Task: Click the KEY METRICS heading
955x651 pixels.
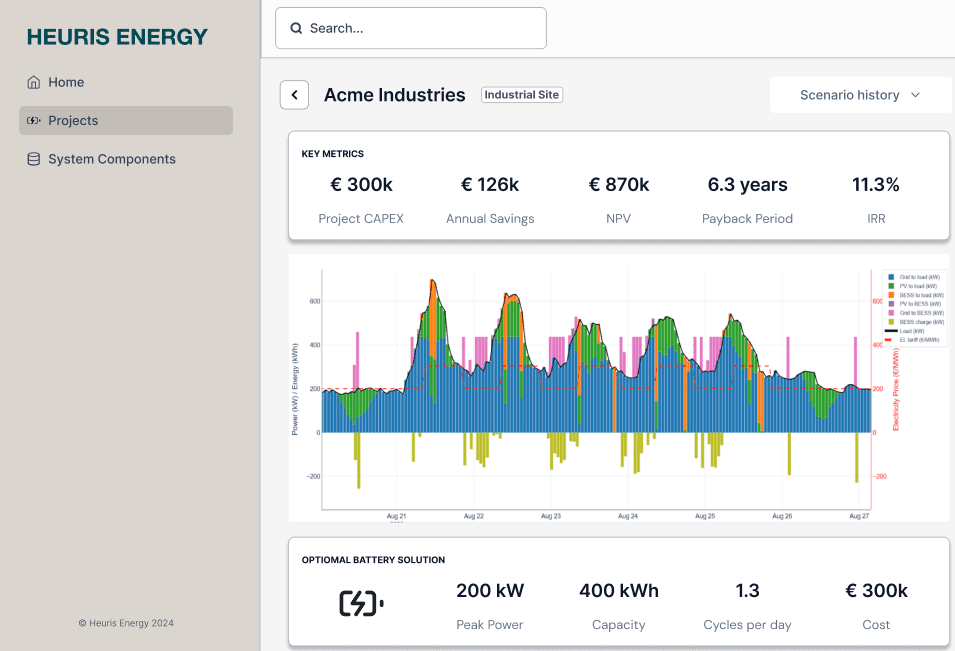Action: pyautogui.click(x=333, y=154)
